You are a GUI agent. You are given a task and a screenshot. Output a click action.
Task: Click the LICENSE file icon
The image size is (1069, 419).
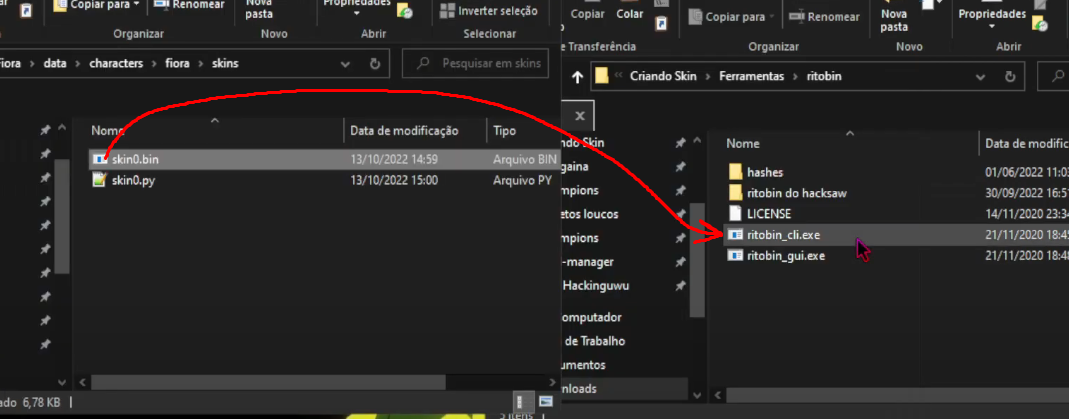[735, 214]
